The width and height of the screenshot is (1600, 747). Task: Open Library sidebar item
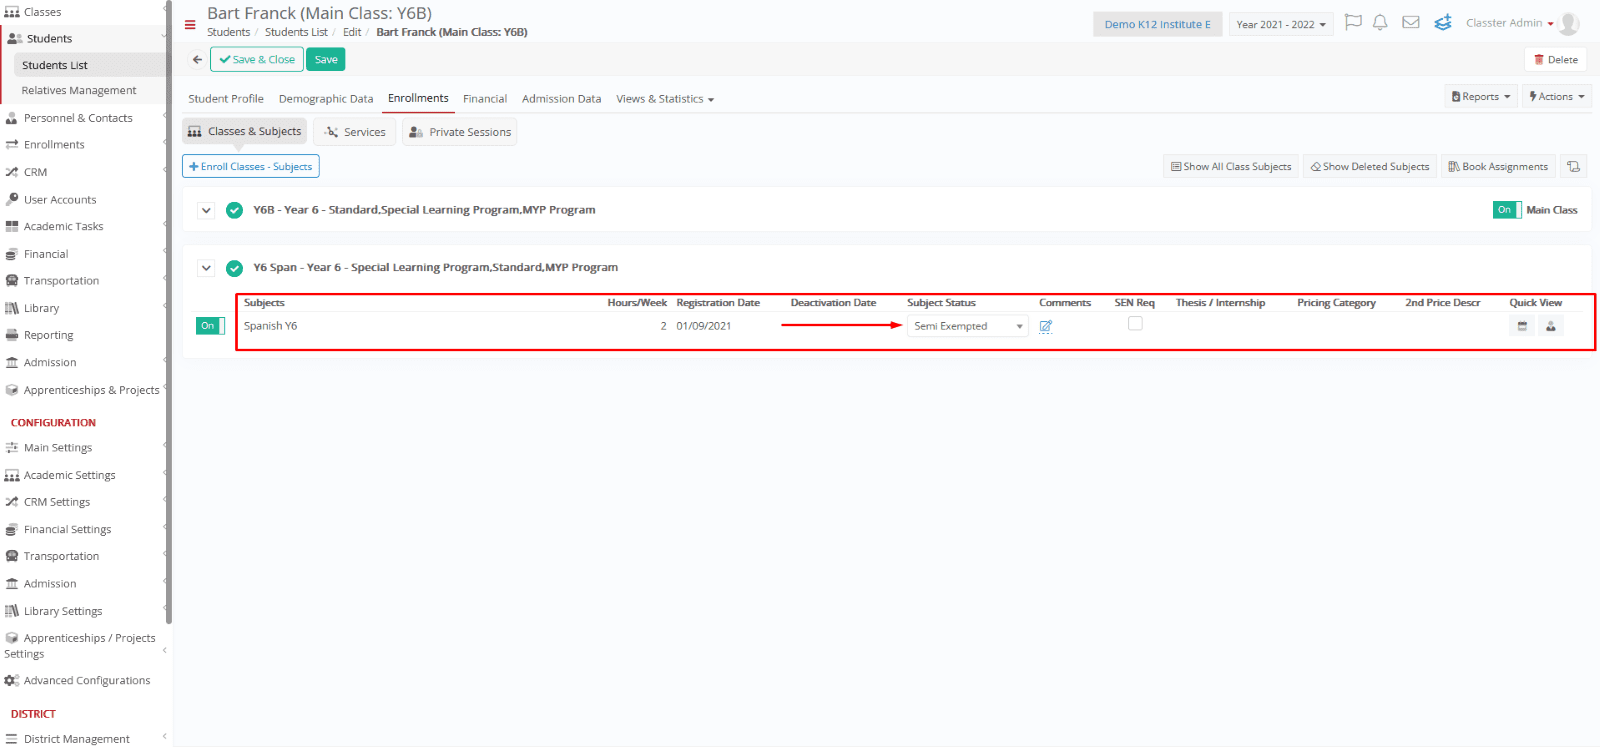point(41,309)
